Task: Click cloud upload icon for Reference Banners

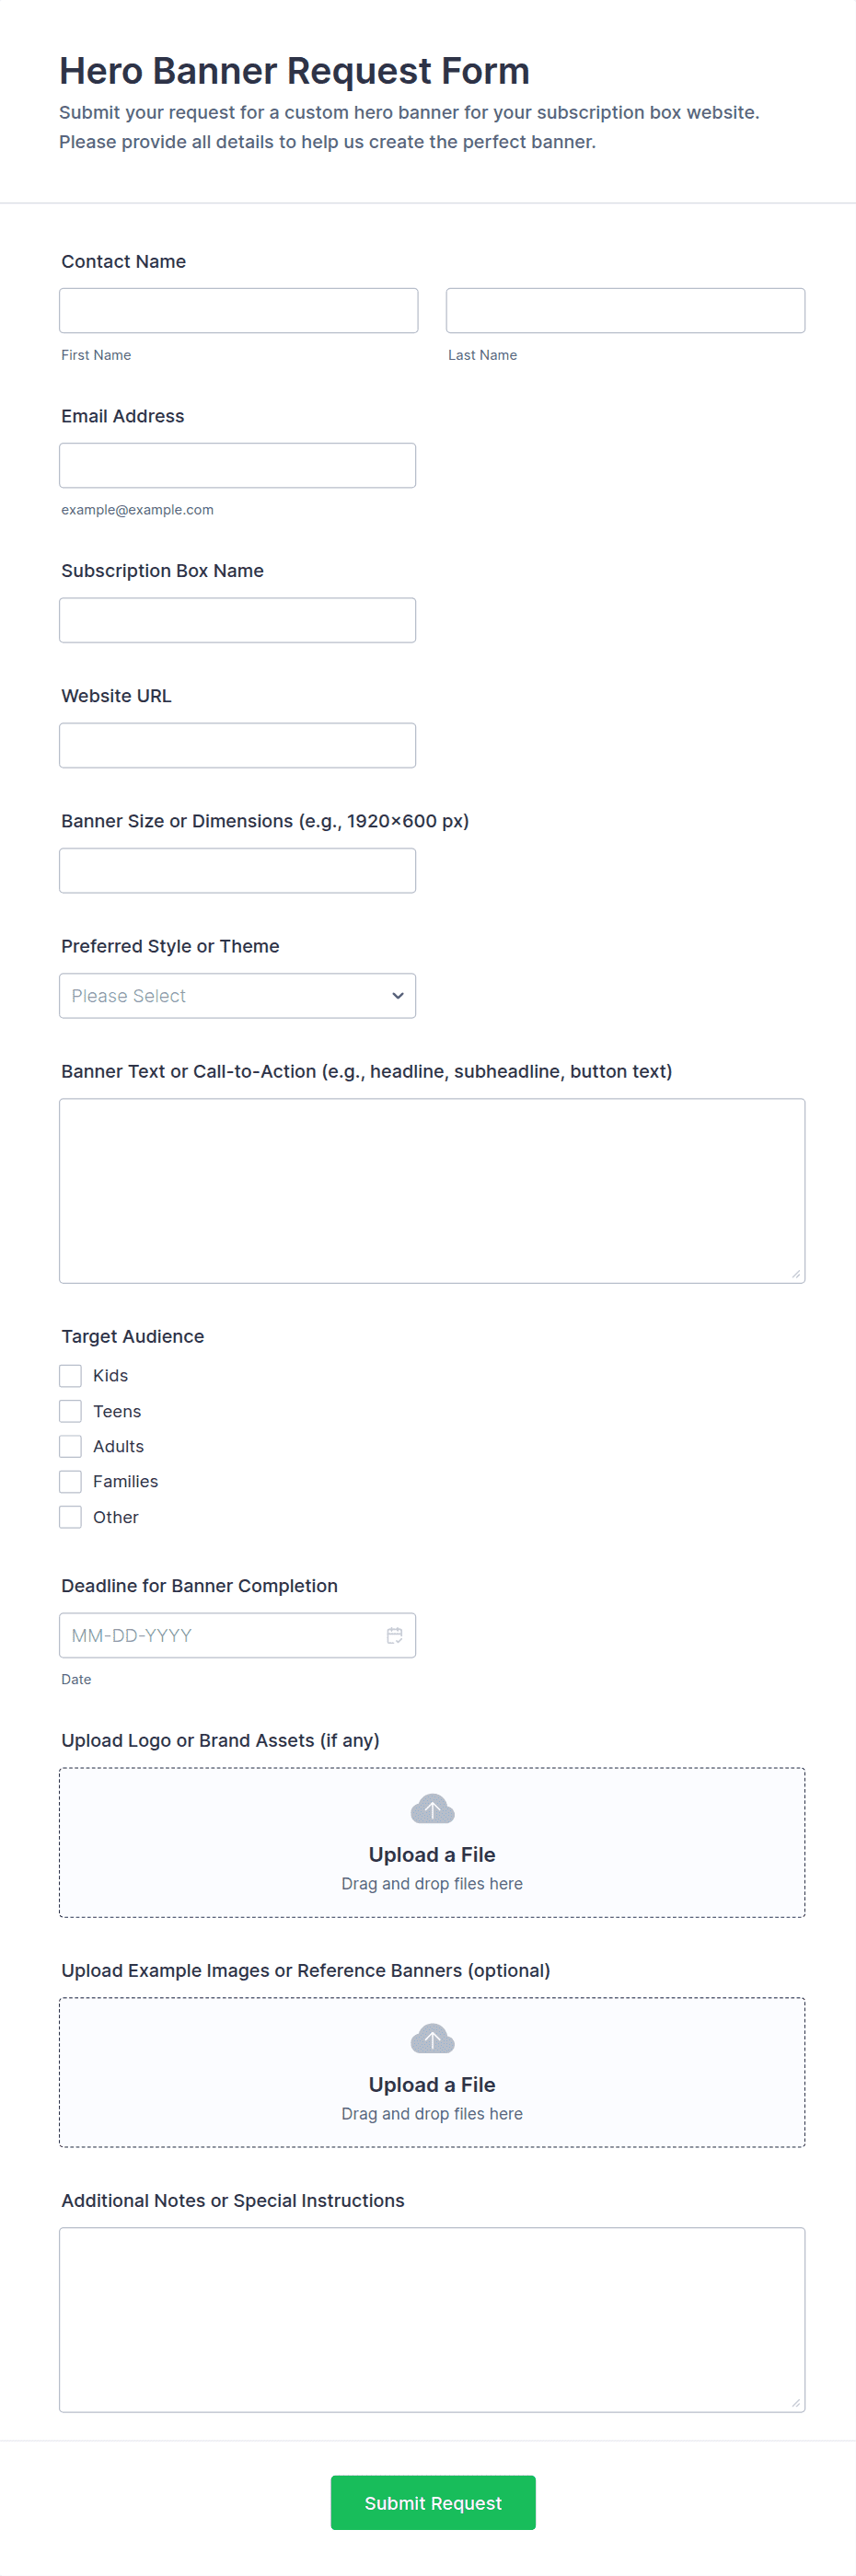Action: point(432,2039)
